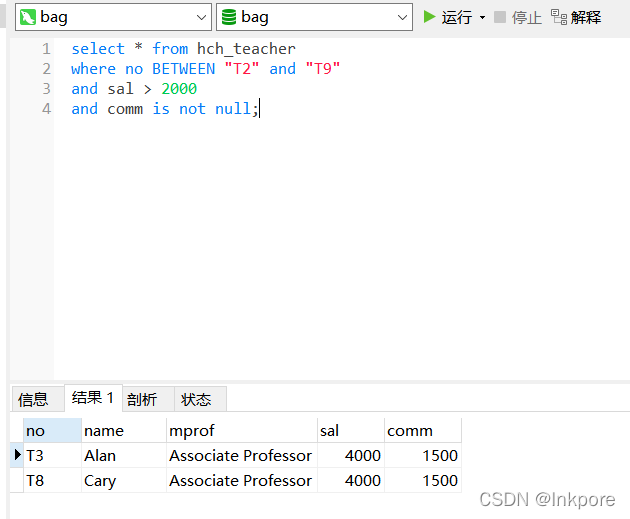Viewport: 630px width, 519px height.
Task: Click the select keyword on line 1
Action: coord(98,49)
